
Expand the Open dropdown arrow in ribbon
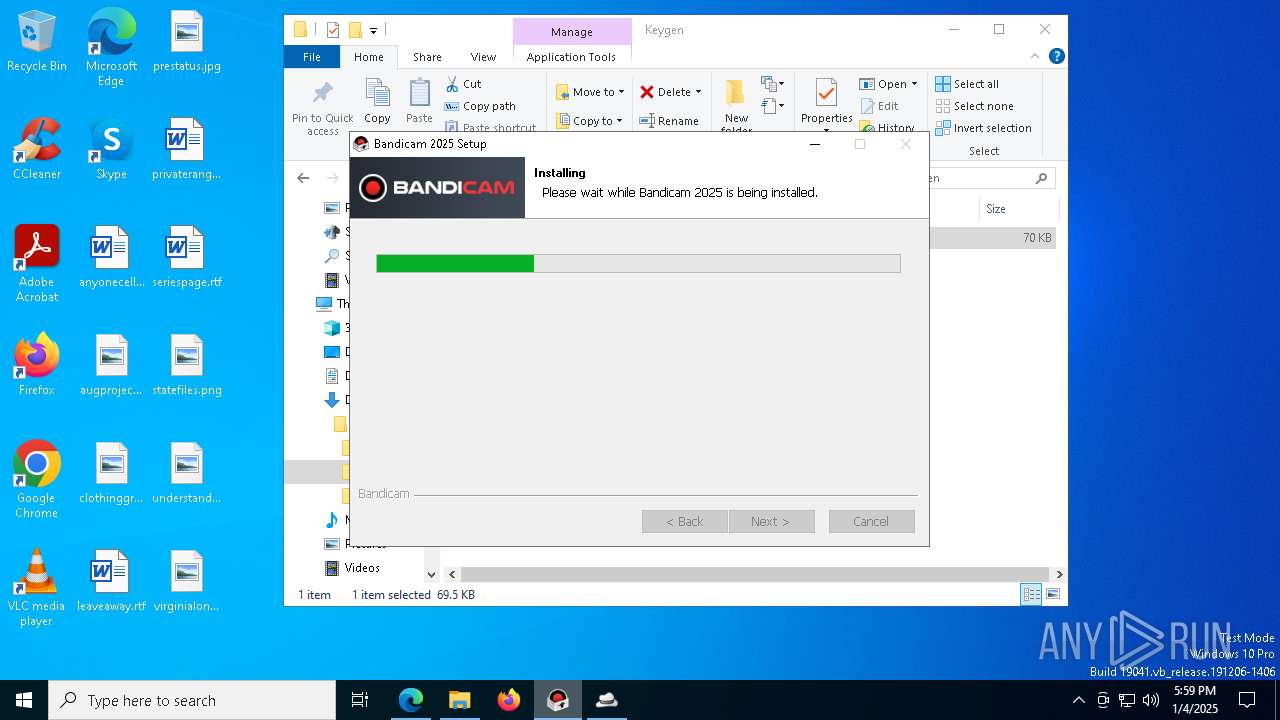tap(914, 84)
